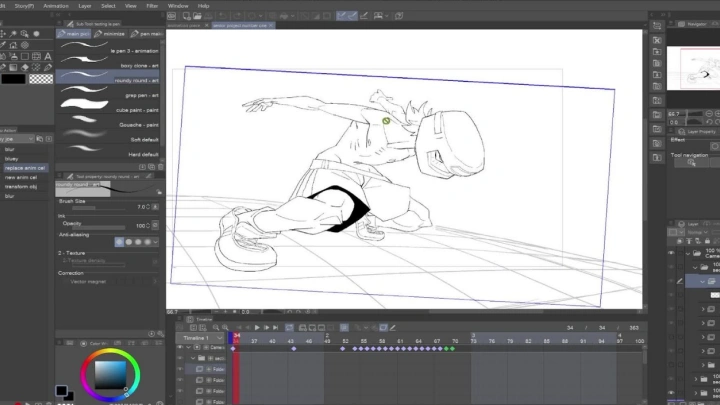Click the opacity settings icon
Image resolution: width=720 pixels, height=405 pixels.
(x=155, y=225)
